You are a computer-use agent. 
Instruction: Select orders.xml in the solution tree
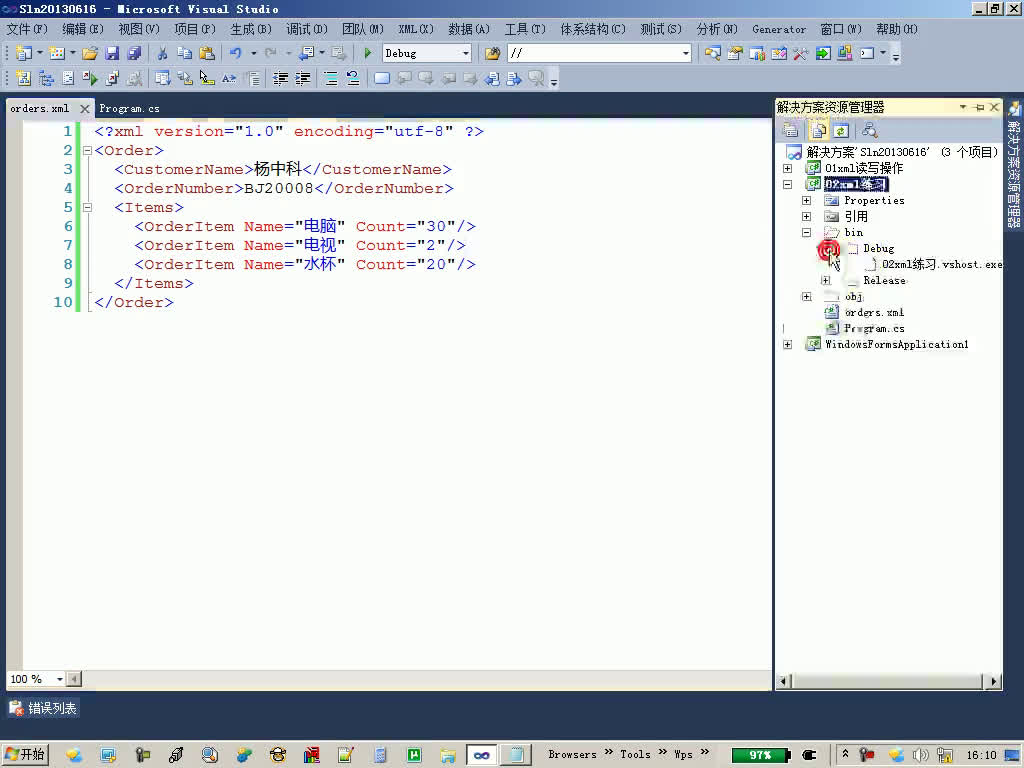(x=873, y=313)
